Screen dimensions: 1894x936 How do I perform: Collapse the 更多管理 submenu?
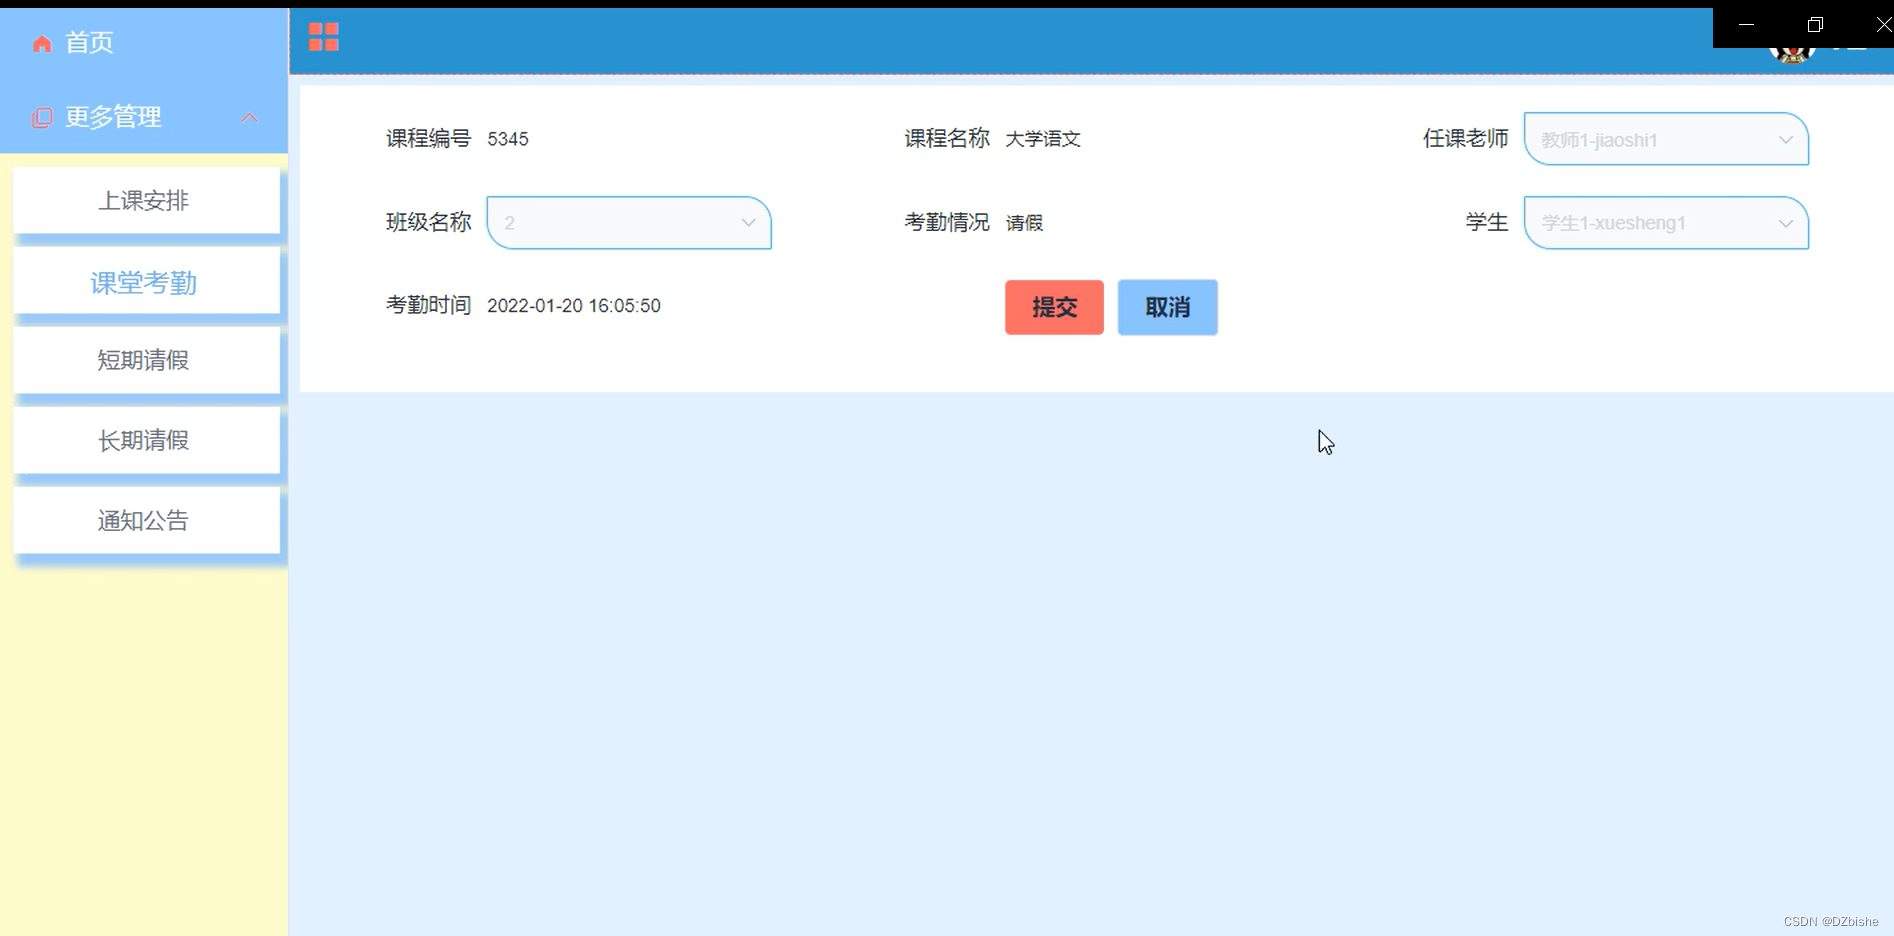(249, 117)
